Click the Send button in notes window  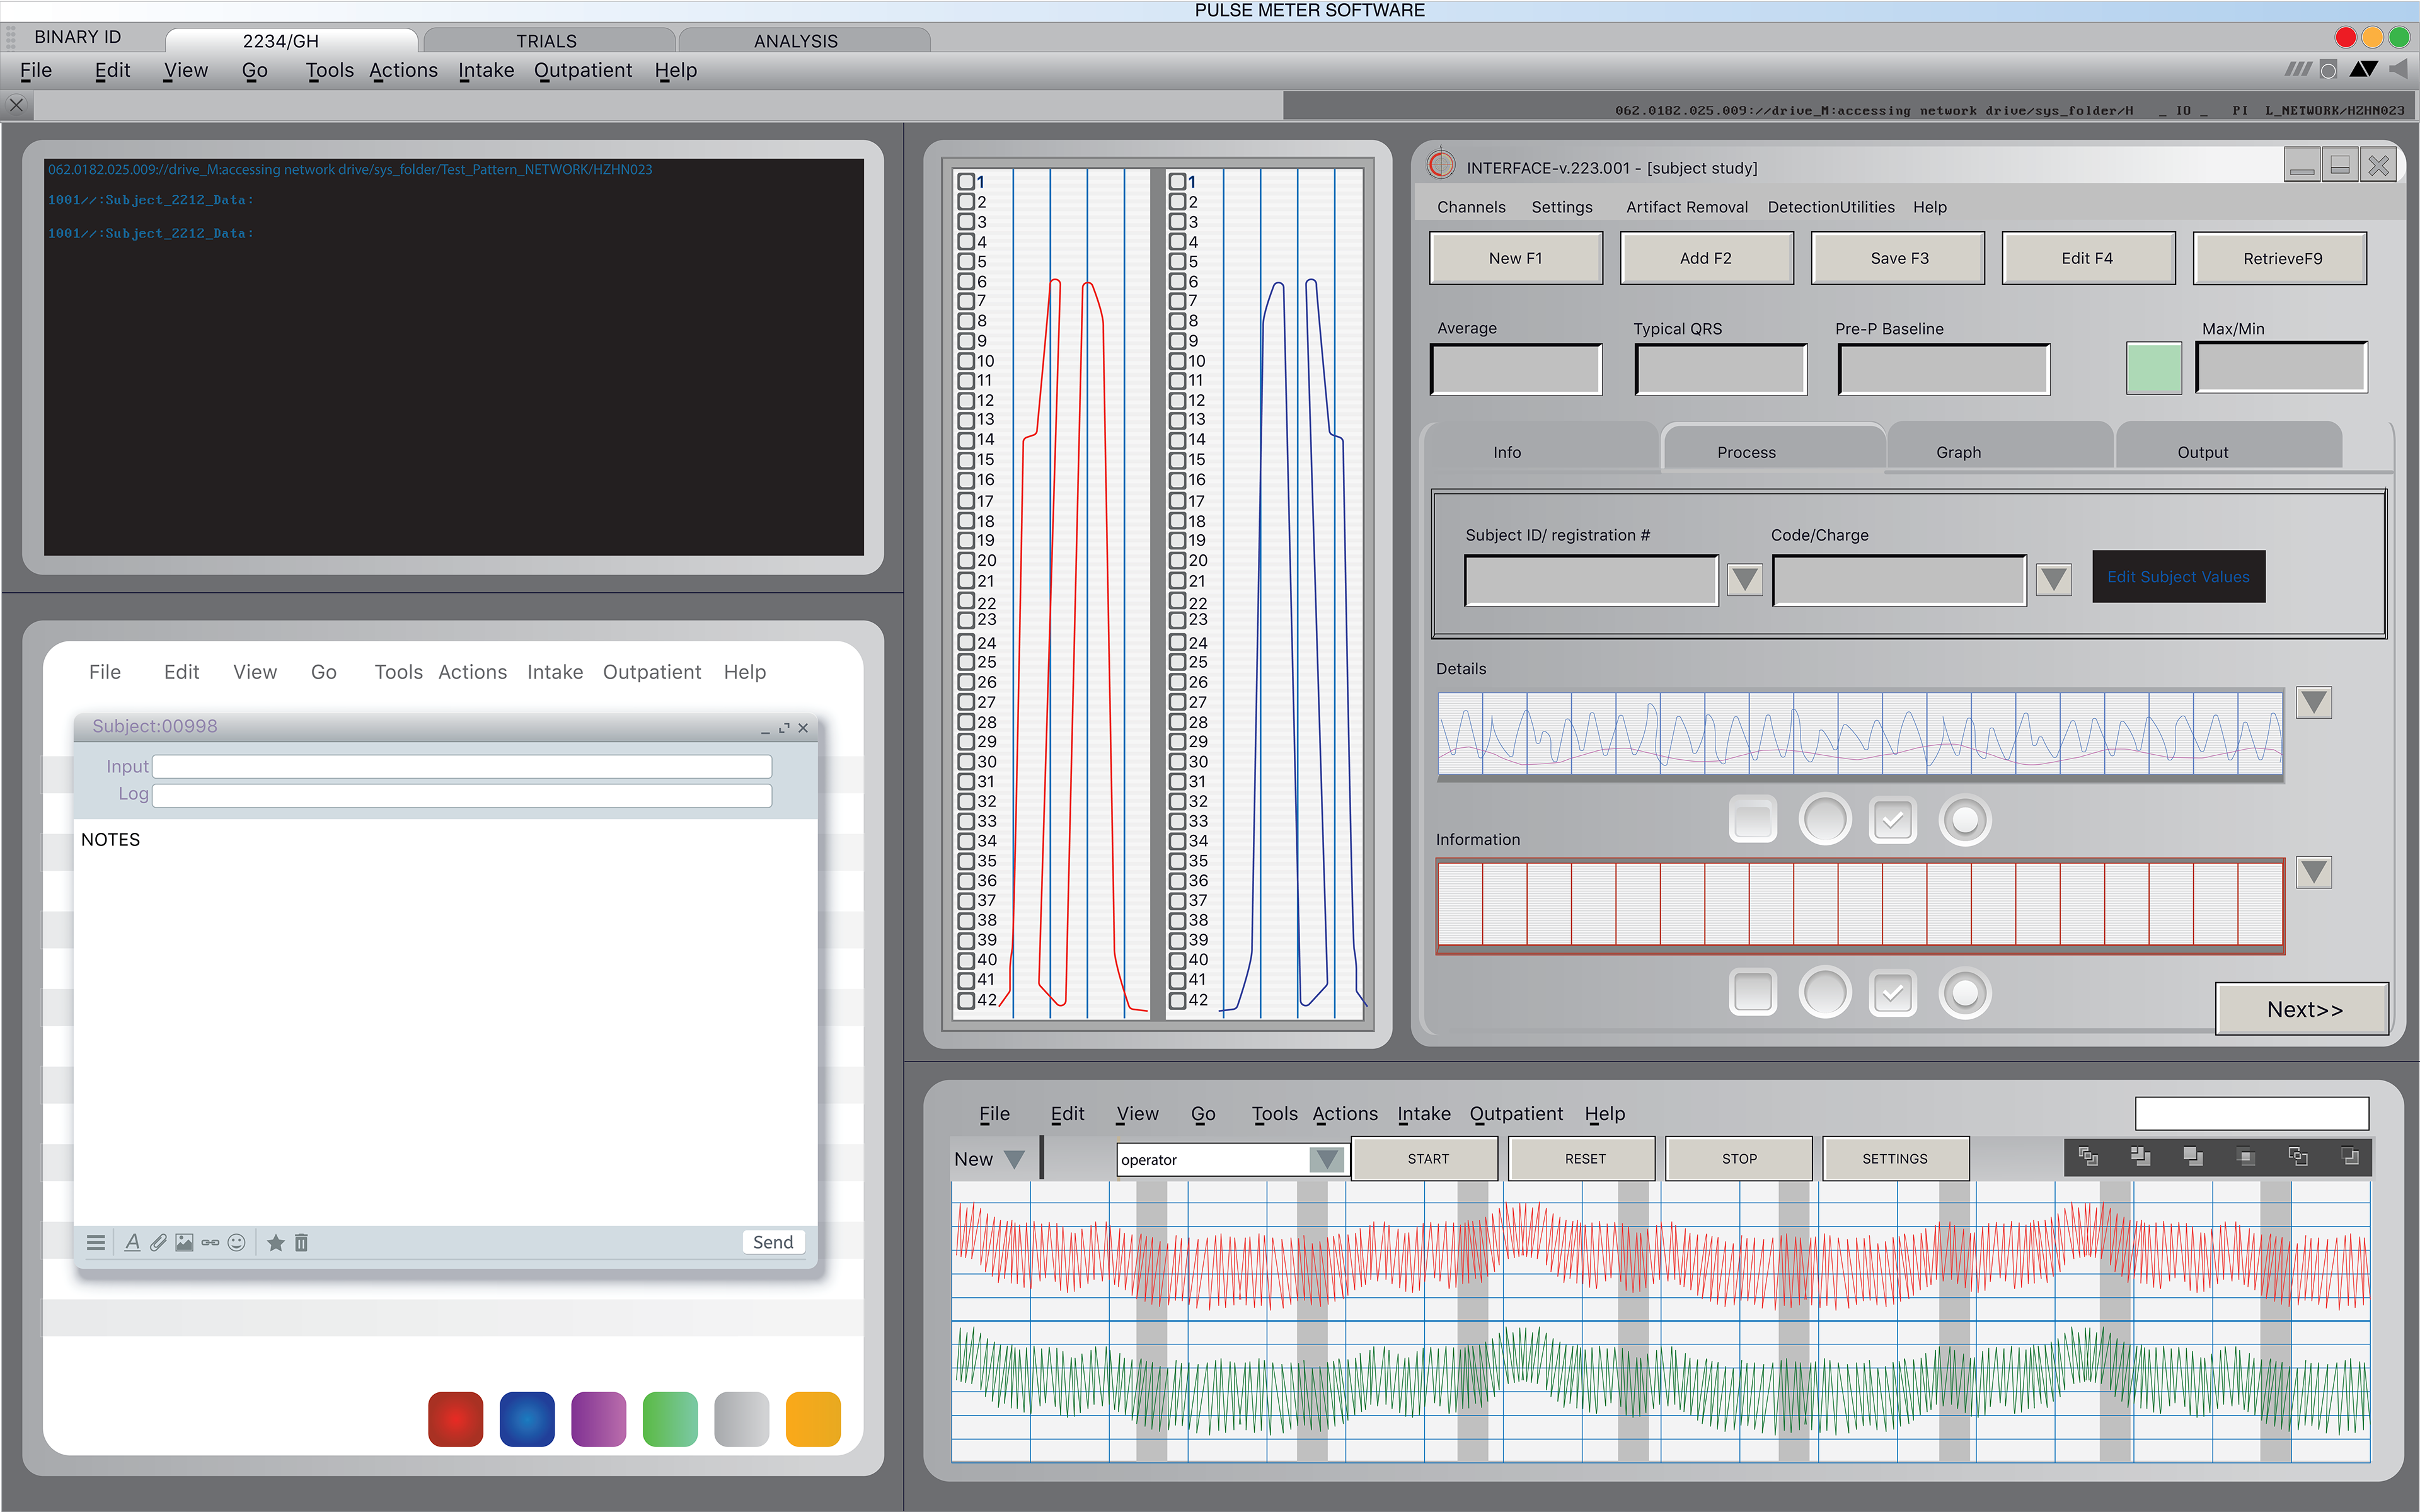[x=773, y=1242]
